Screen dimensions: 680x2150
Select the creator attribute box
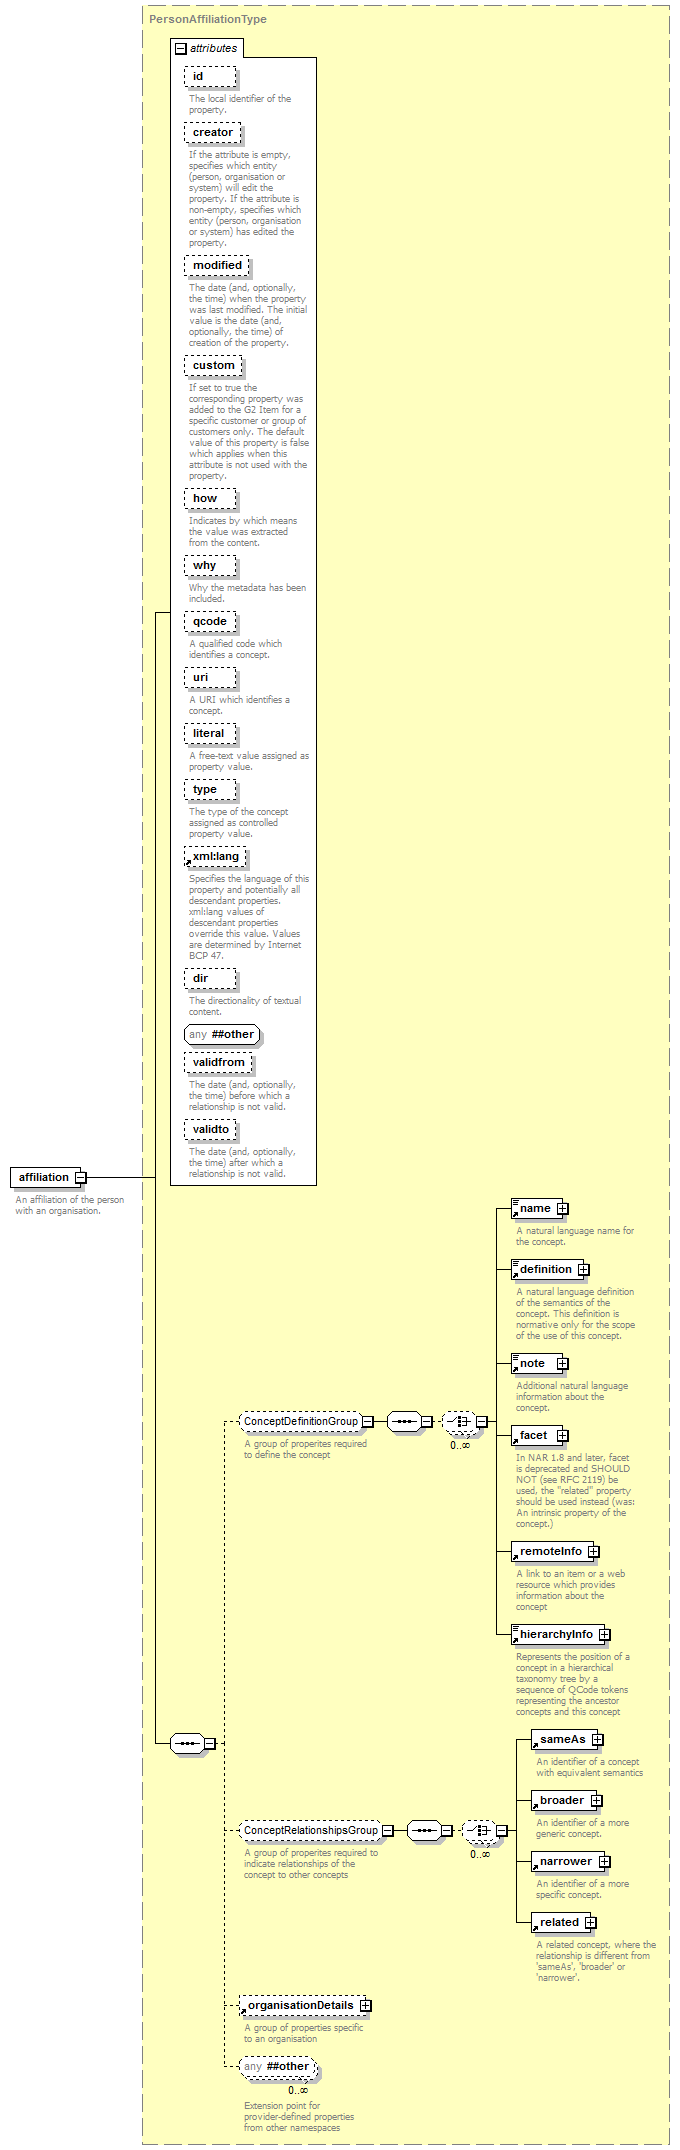tap(212, 133)
